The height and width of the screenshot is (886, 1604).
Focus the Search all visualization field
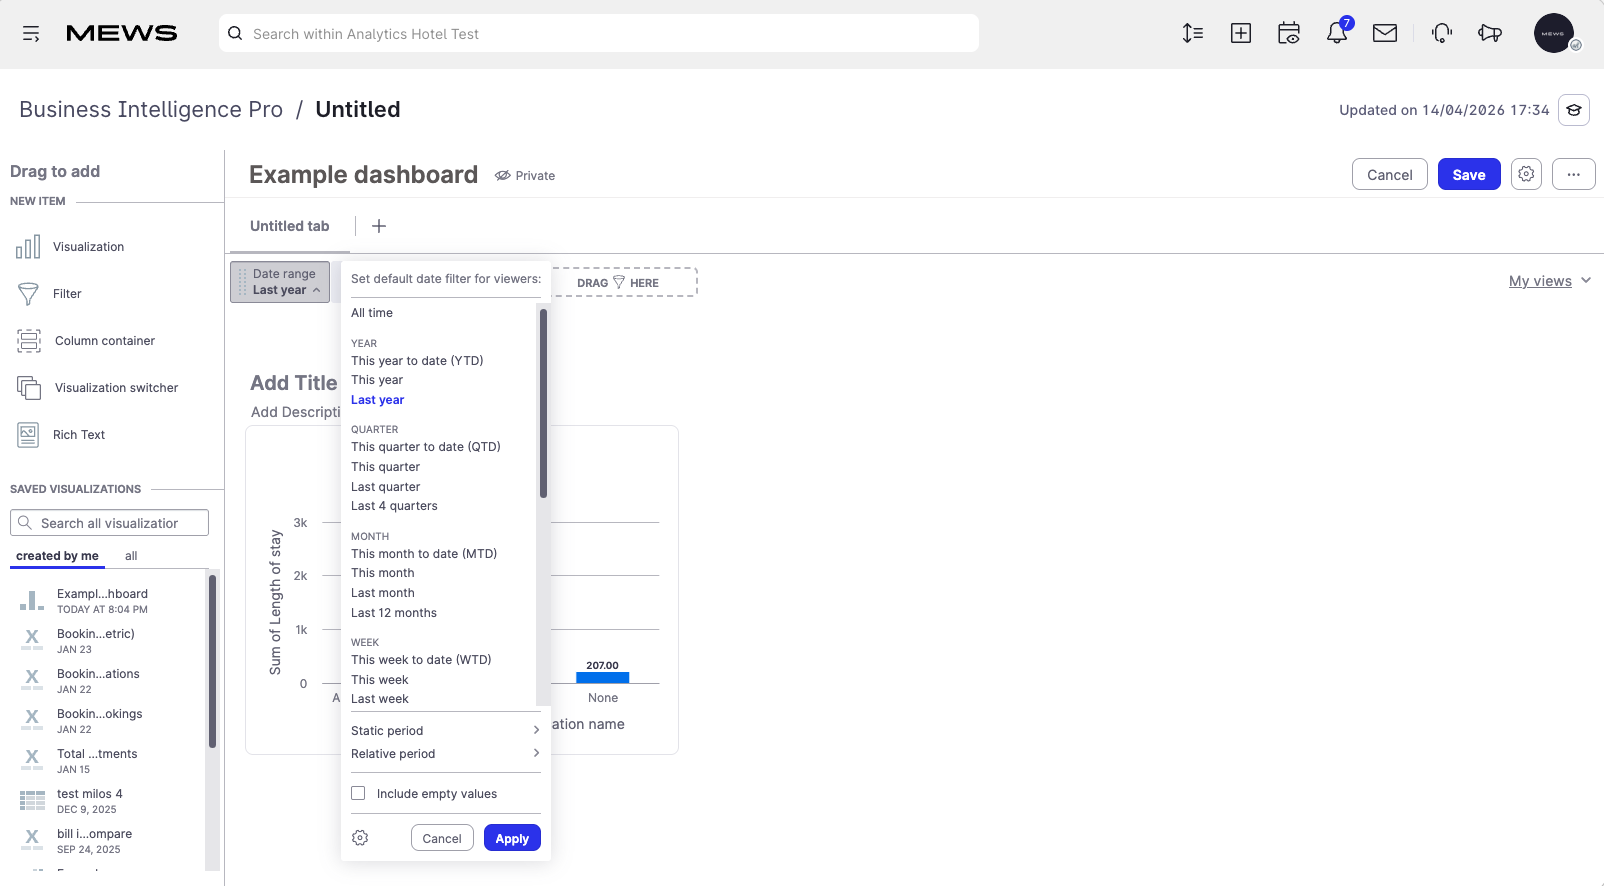[x=109, y=523]
